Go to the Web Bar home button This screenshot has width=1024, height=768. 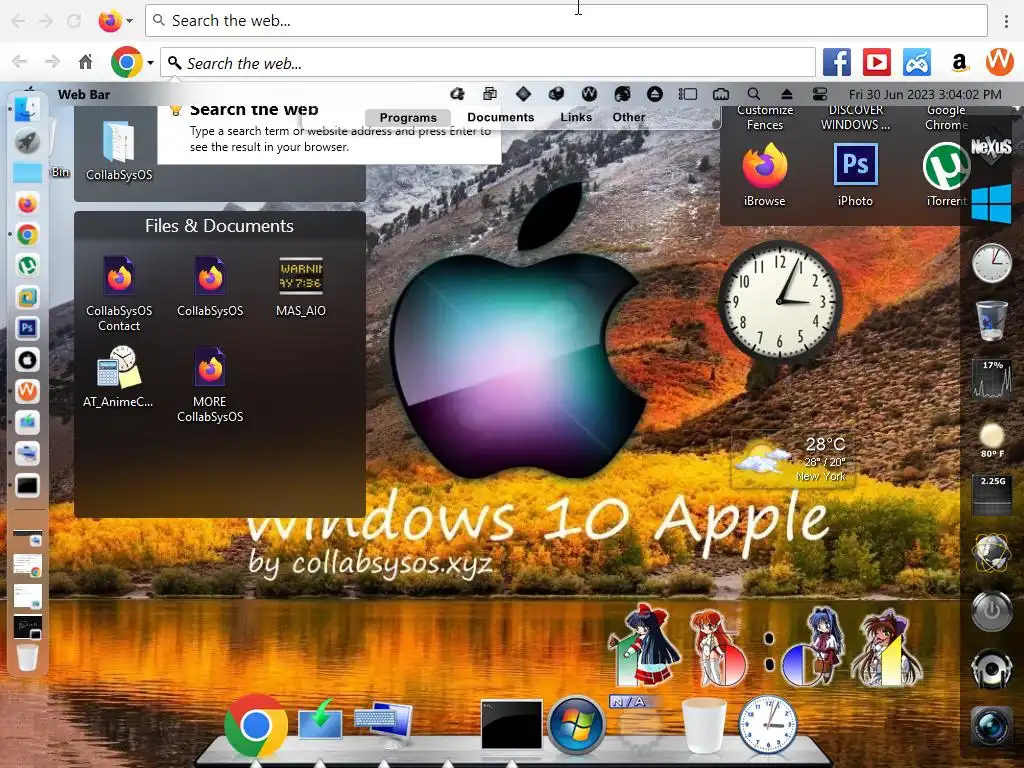85,63
